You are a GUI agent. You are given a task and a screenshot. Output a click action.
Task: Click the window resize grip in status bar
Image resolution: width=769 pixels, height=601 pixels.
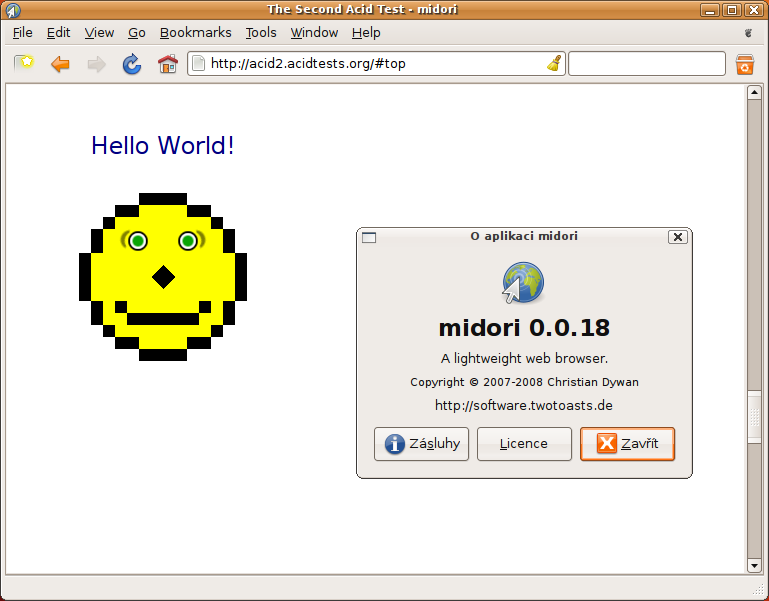(758, 588)
